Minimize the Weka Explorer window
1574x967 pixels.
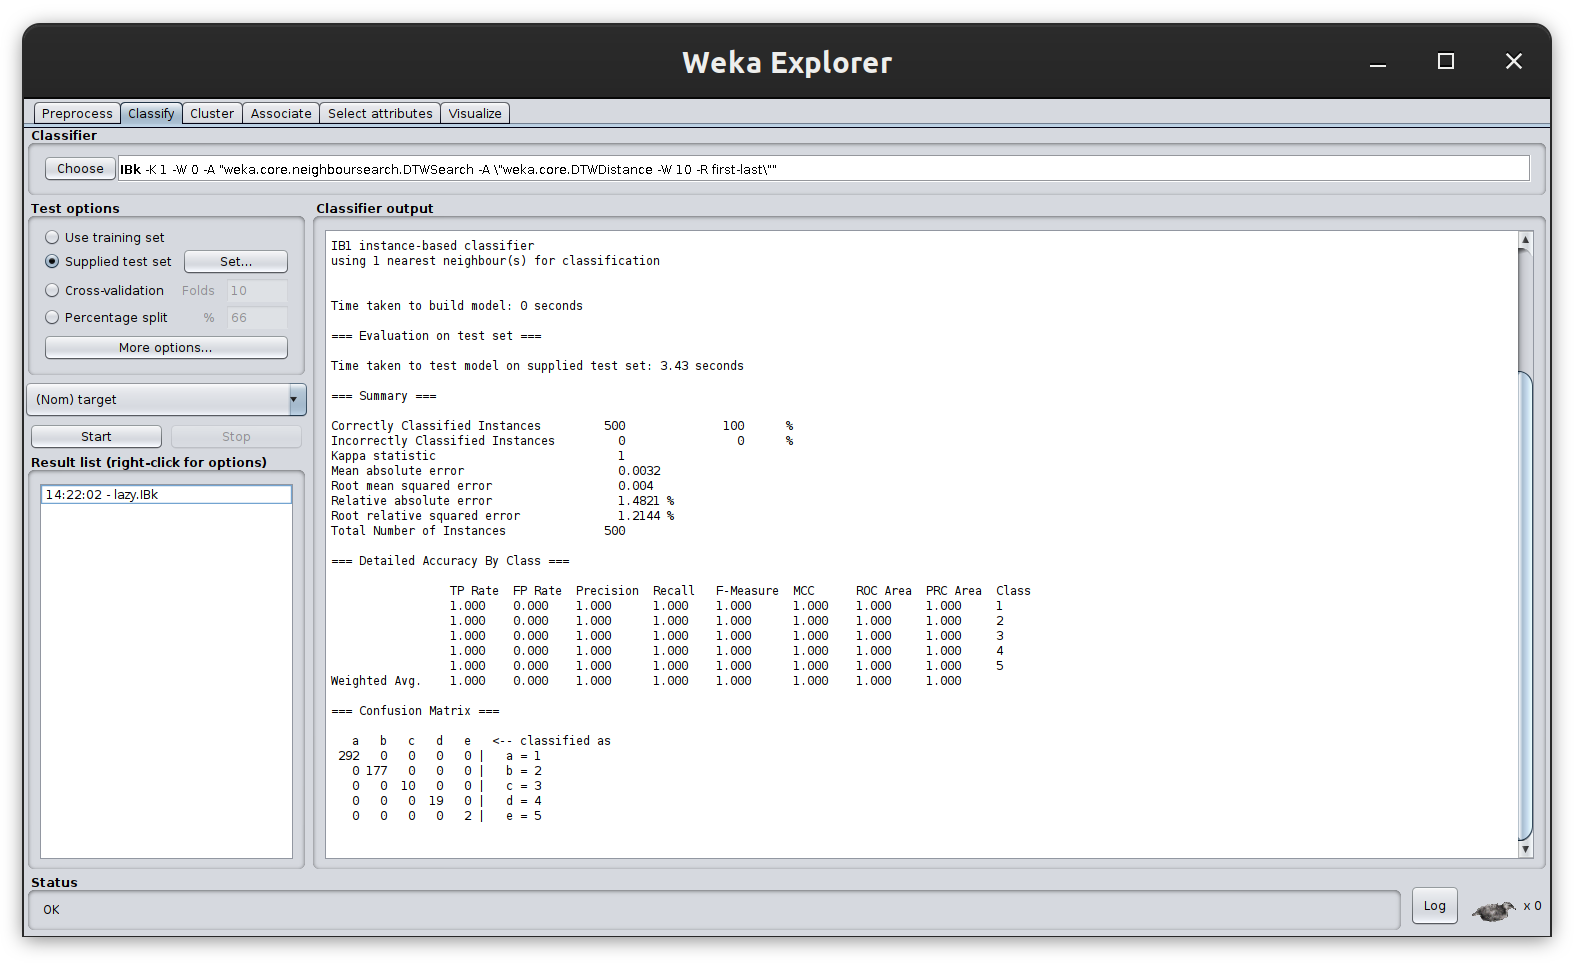pyautogui.click(x=1378, y=62)
